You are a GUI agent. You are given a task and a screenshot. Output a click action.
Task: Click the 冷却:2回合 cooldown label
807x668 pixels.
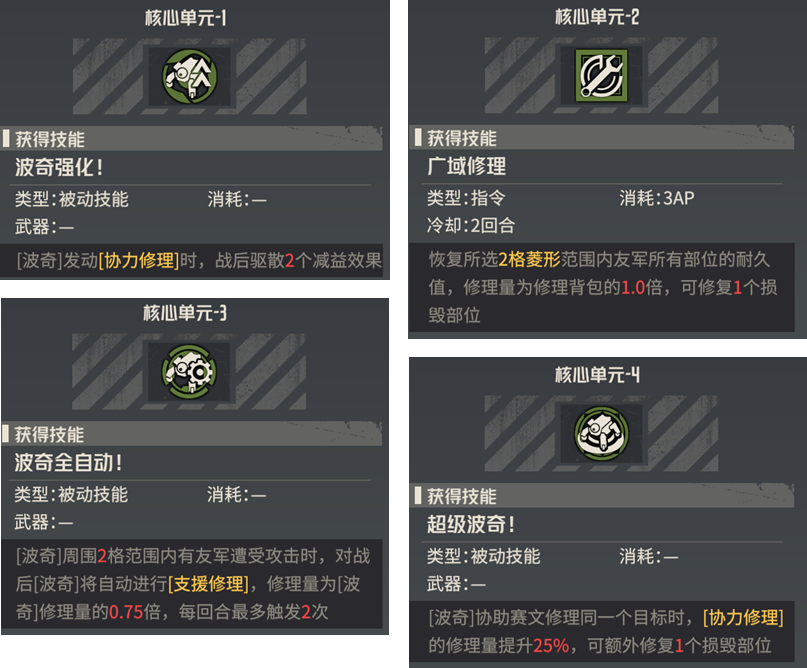[471, 225]
